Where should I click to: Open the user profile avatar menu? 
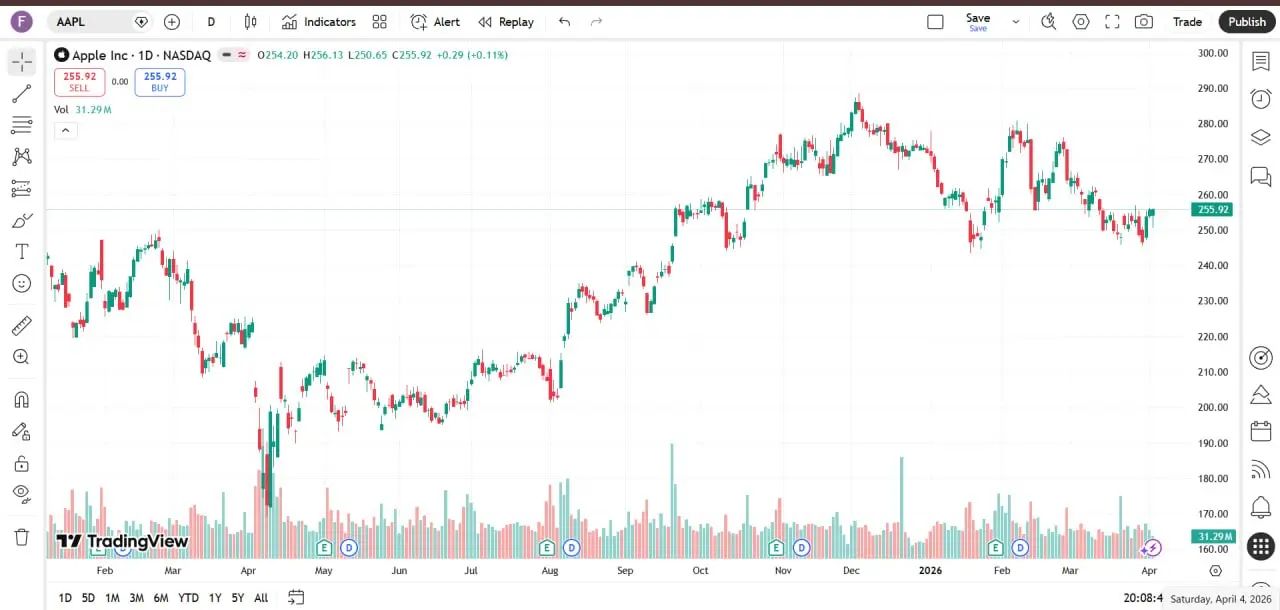[20, 21]
